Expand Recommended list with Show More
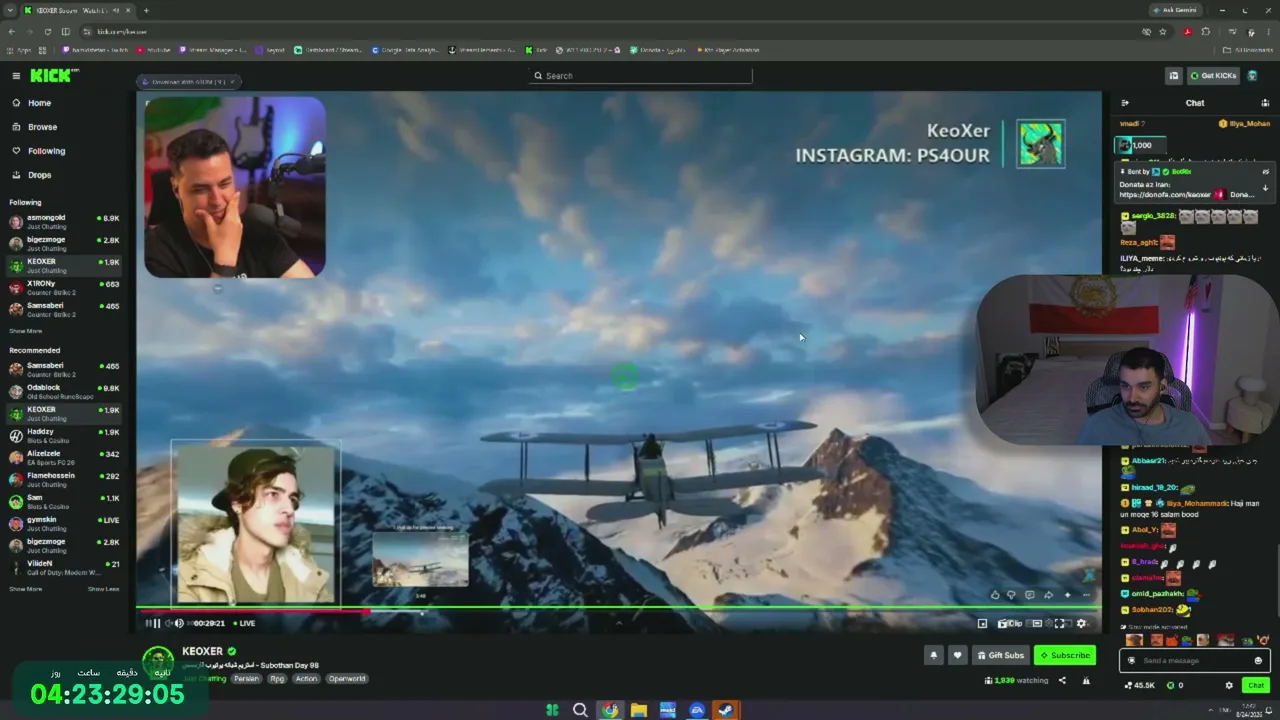The height and width of the screenshot is (720, 1280). [26, 589]
